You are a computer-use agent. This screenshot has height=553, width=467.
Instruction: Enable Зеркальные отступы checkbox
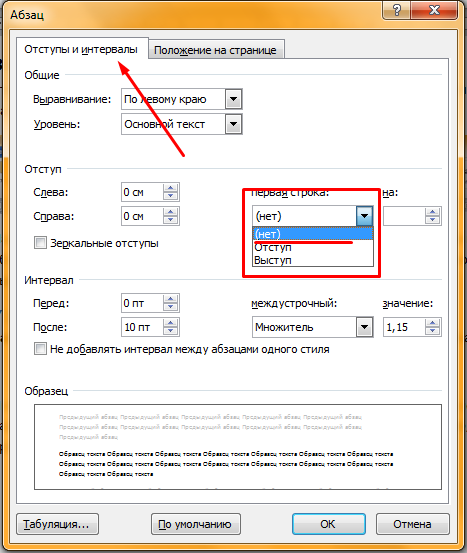click(40, 243)
